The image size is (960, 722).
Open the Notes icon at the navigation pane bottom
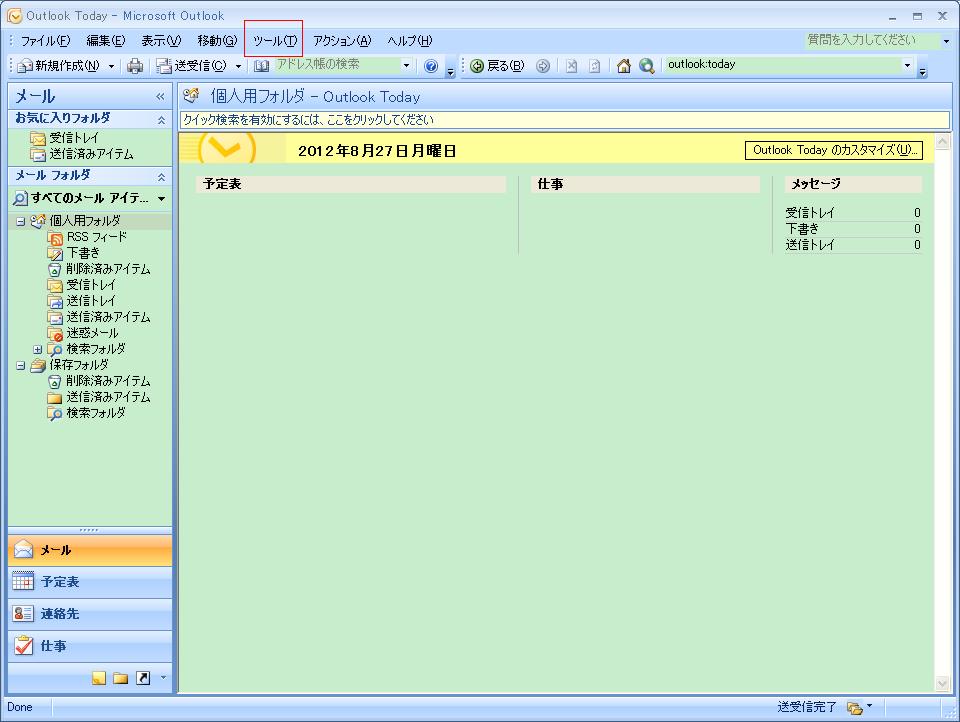pyautogui.click(x=99, y=677)
